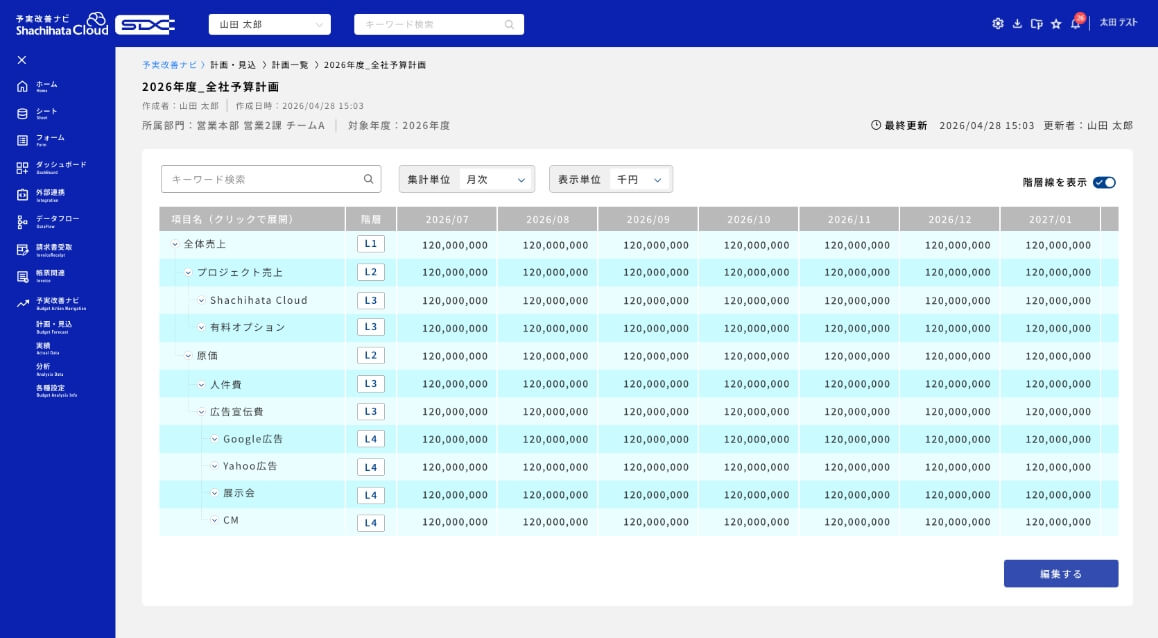Click the favorites star icon
The width and height of the screenshot is (1158, 638).
pyautogui.click(x=1056, y=24)
